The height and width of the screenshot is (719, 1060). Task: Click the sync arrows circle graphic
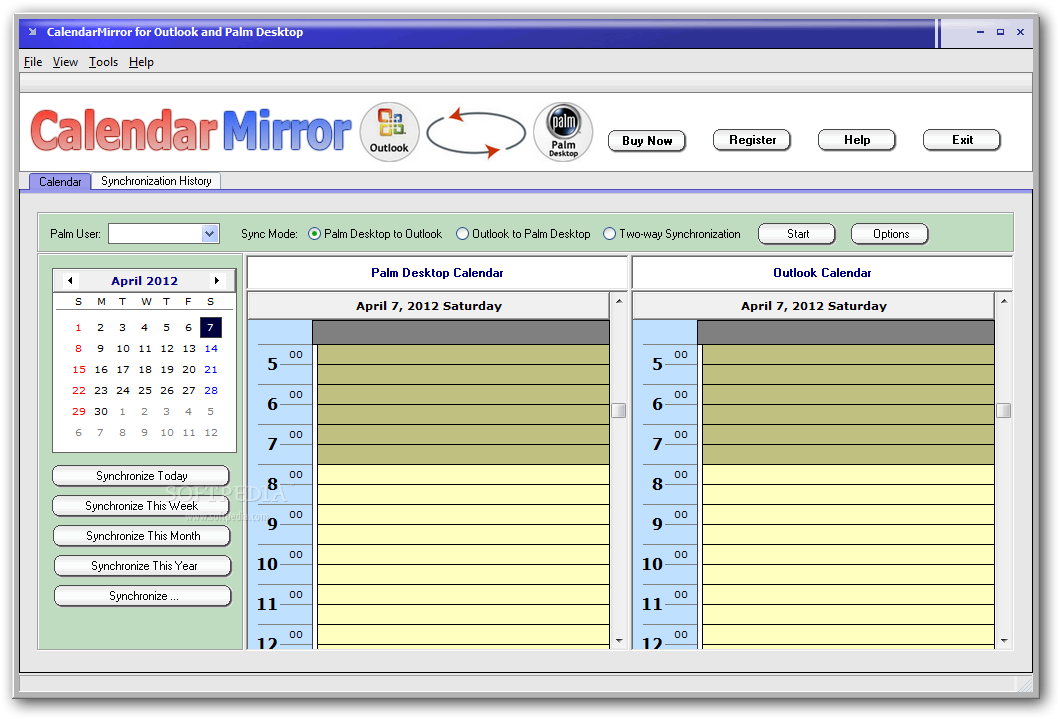click(476, 132)
